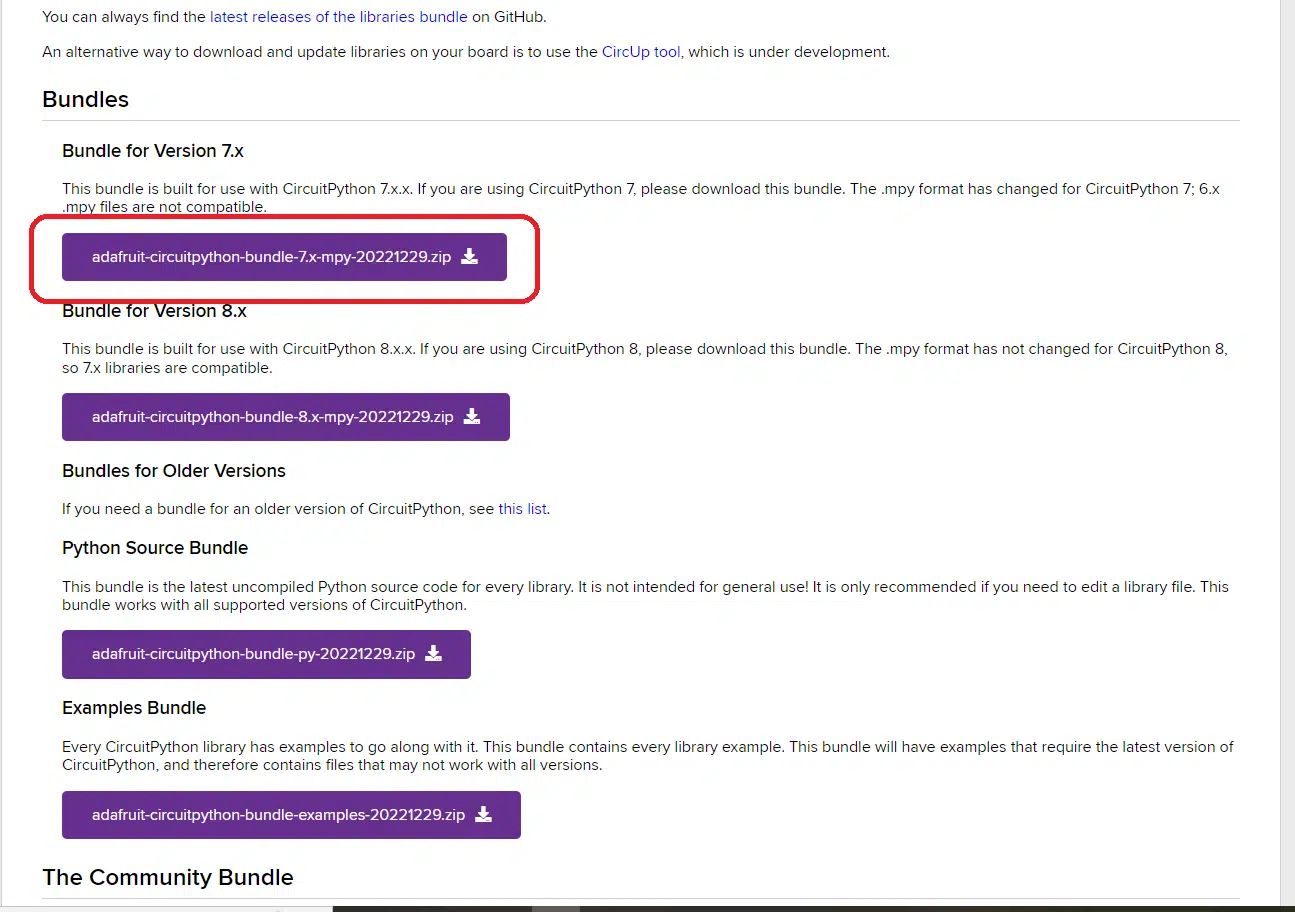Click the Bundles section heading
The width and height of the screenshot is (1295, 912).
click(86, 100)
